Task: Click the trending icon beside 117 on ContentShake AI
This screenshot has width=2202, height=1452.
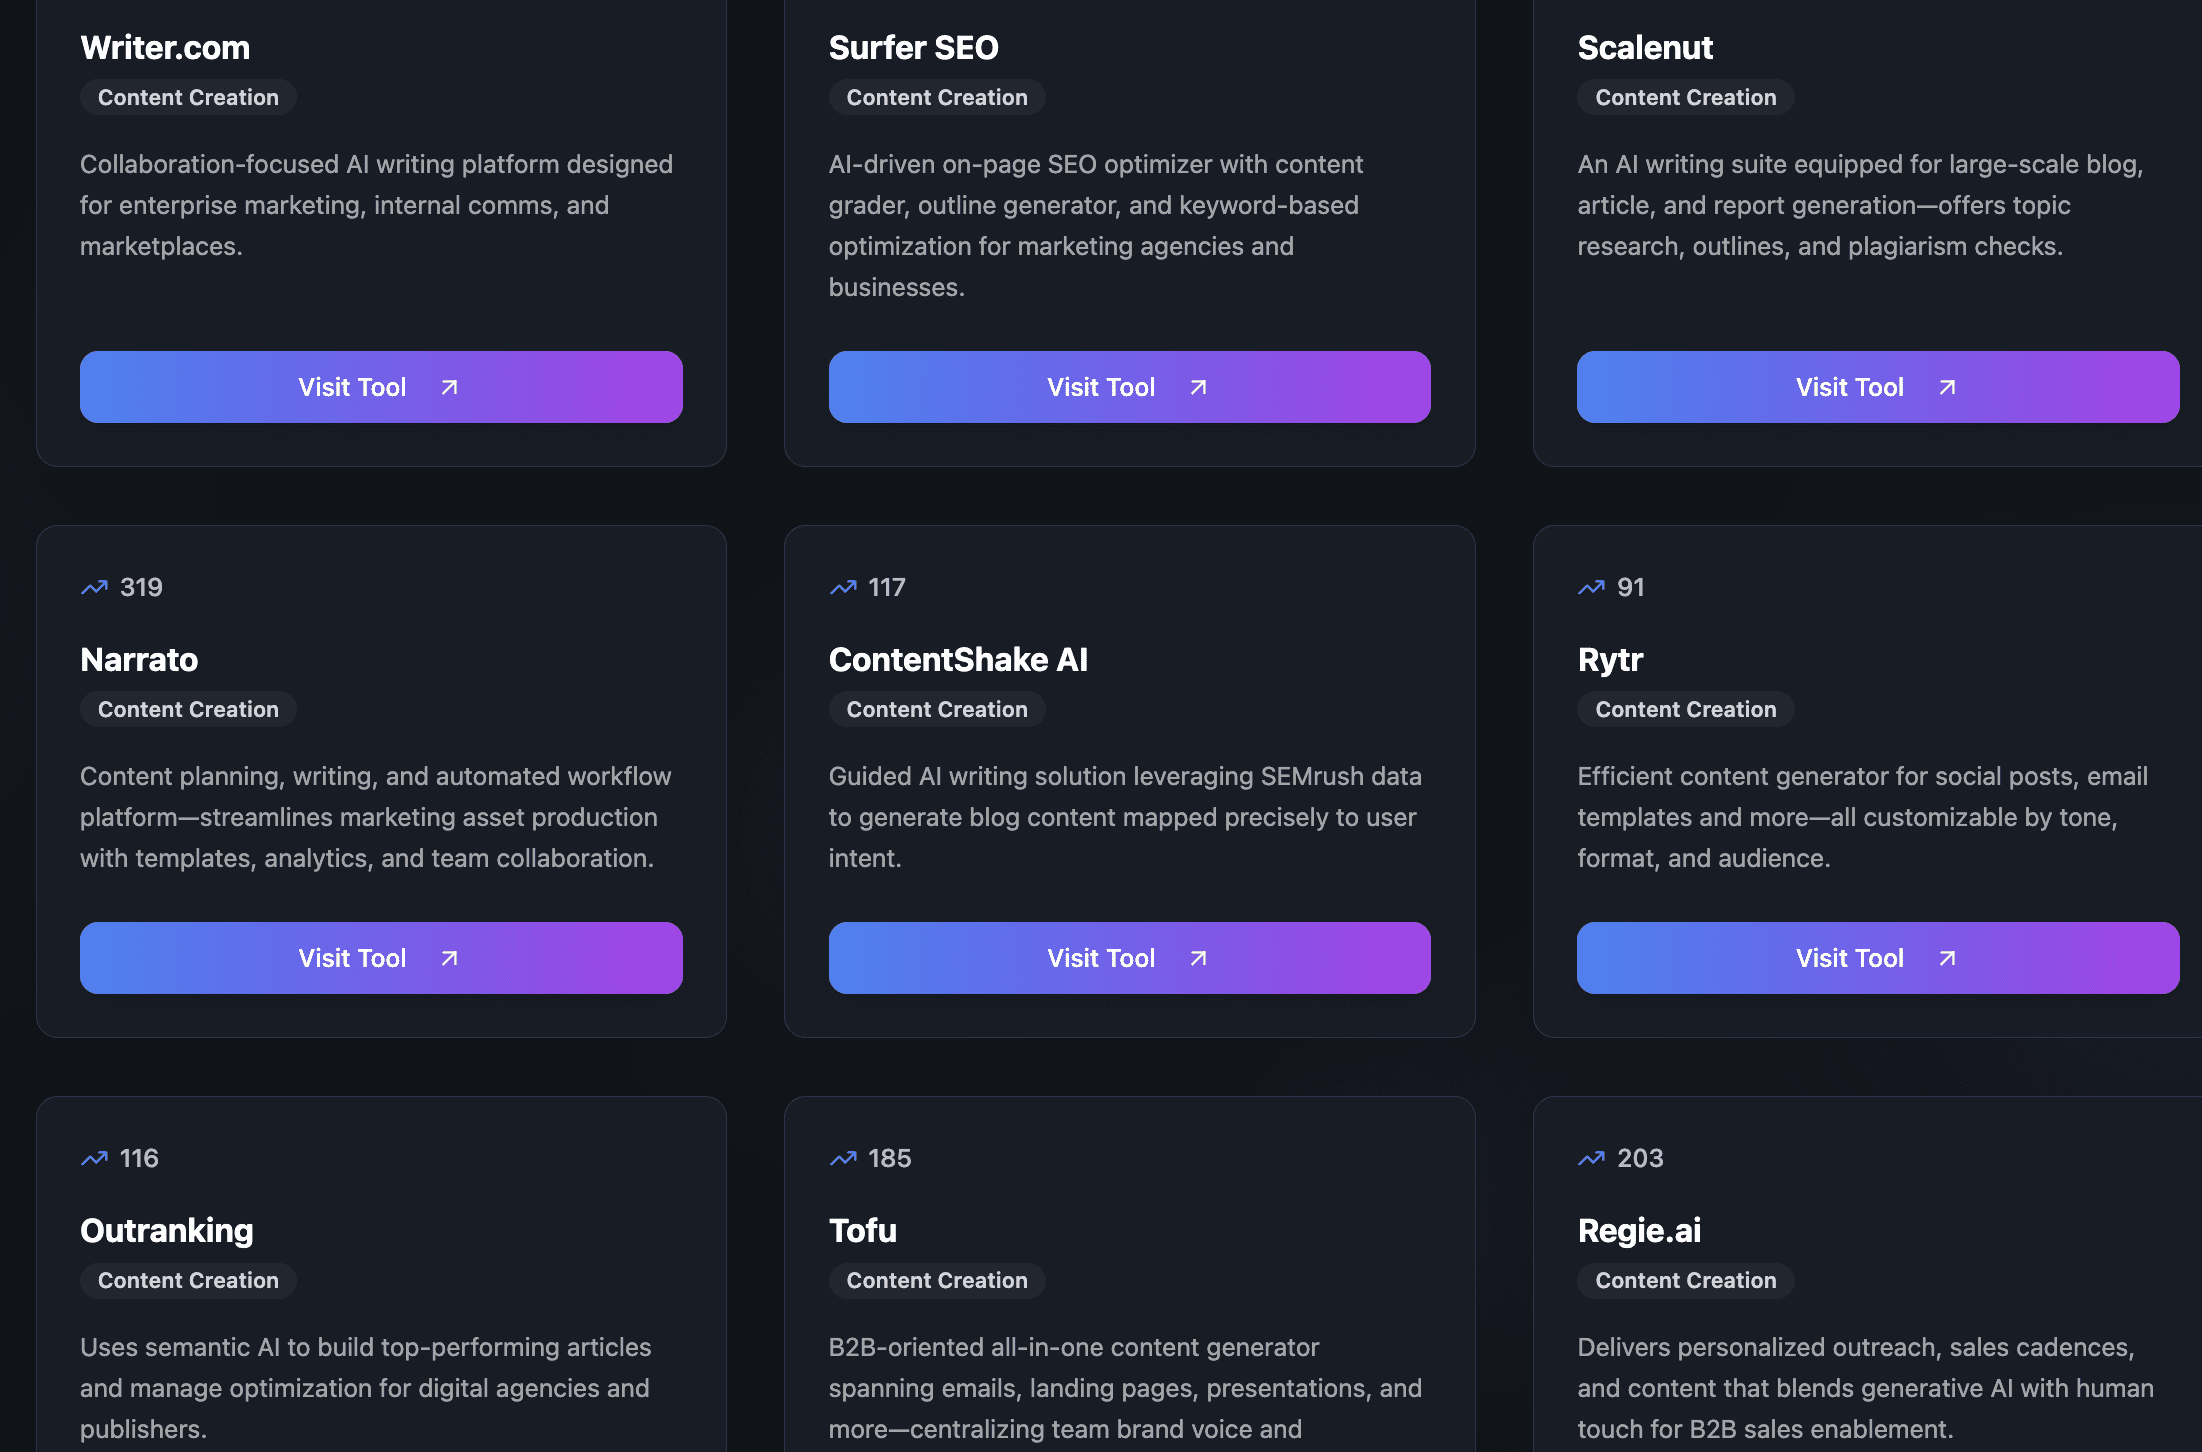Action: coord(843,588)
